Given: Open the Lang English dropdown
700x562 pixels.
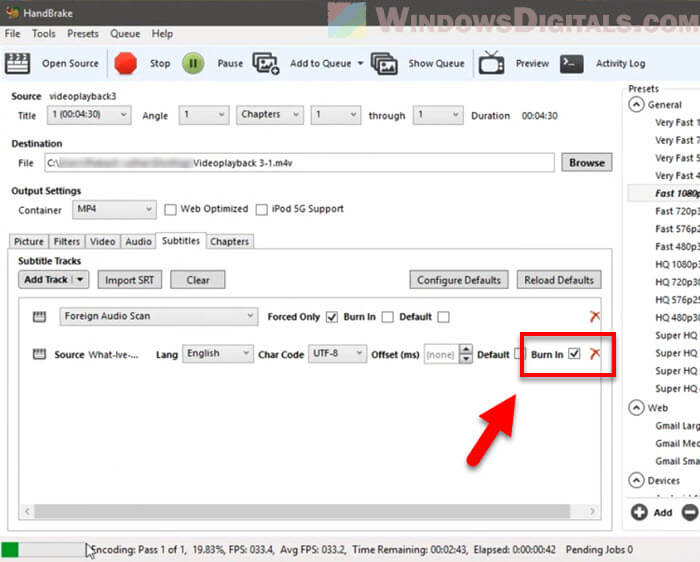Looking at the screenshot, I should point(218,354).
